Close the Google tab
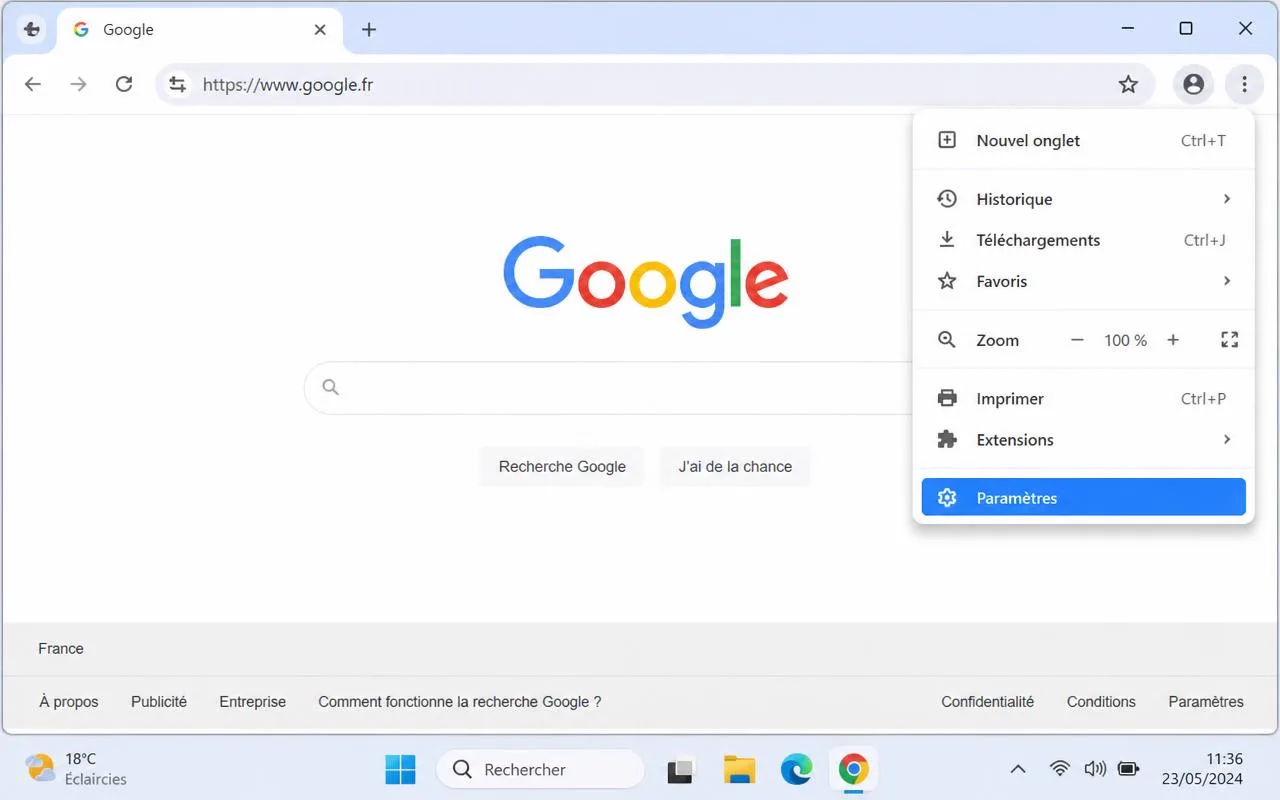The width and height of the screenshot is (1280, 800). [x=320, y=30]
